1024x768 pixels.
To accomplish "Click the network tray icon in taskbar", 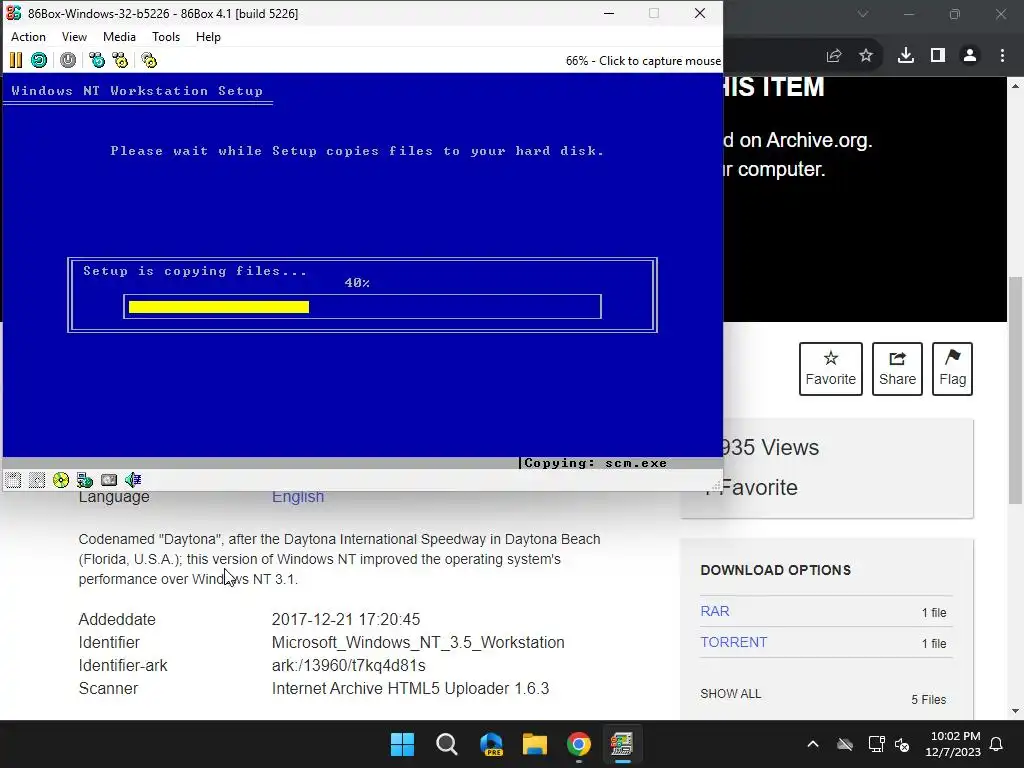I will point(876,744).
